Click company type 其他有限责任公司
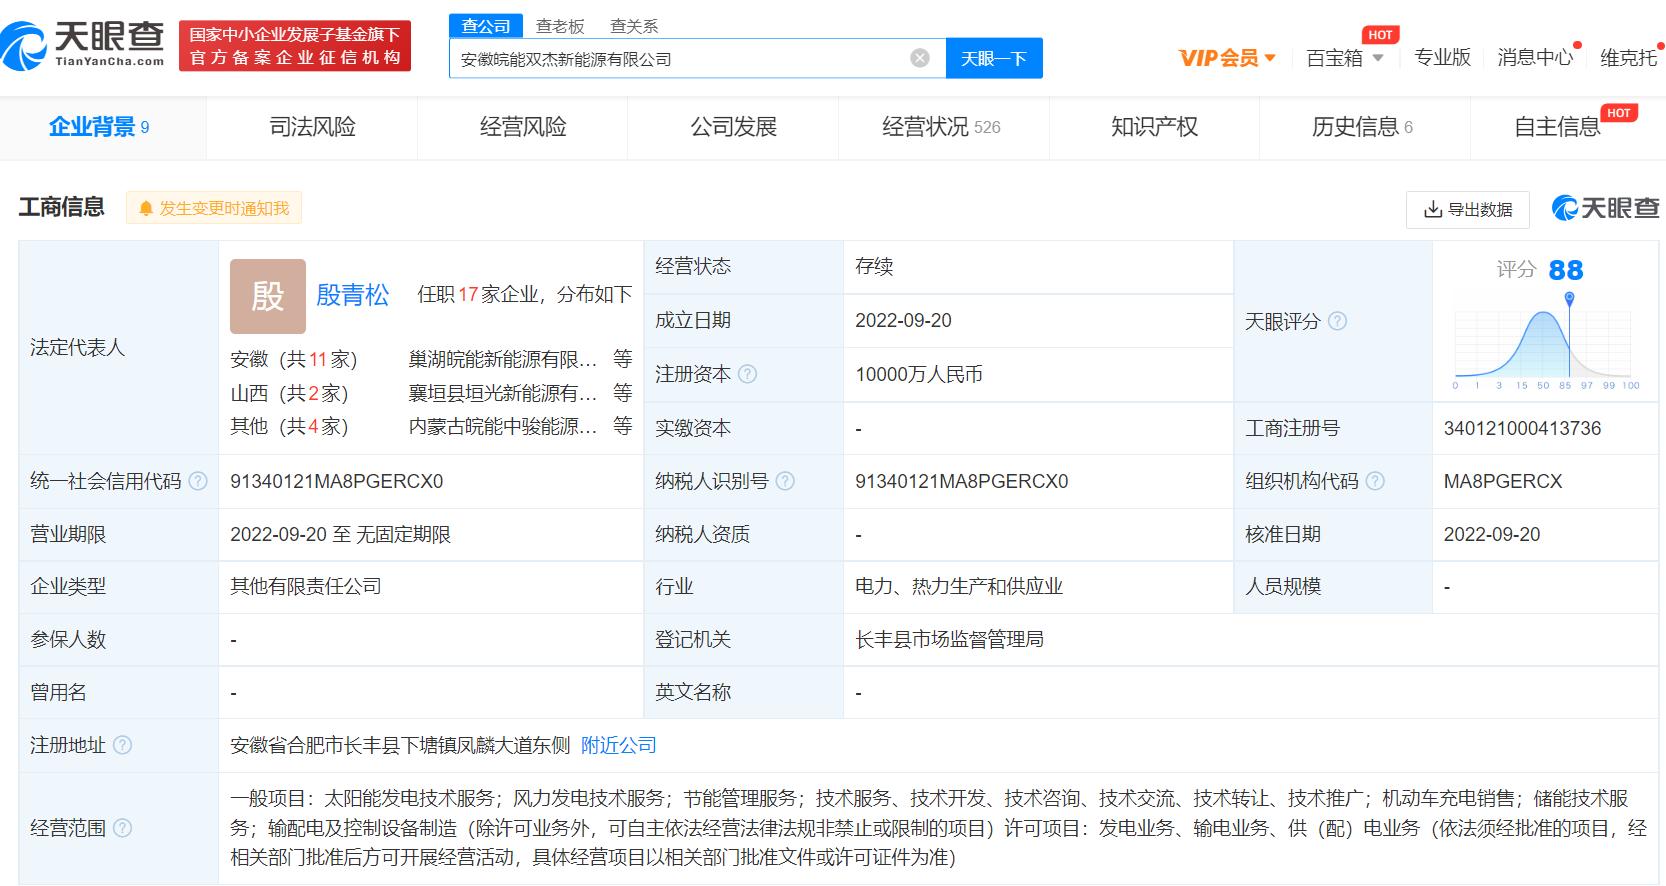1666x886 pixels. 306,586
